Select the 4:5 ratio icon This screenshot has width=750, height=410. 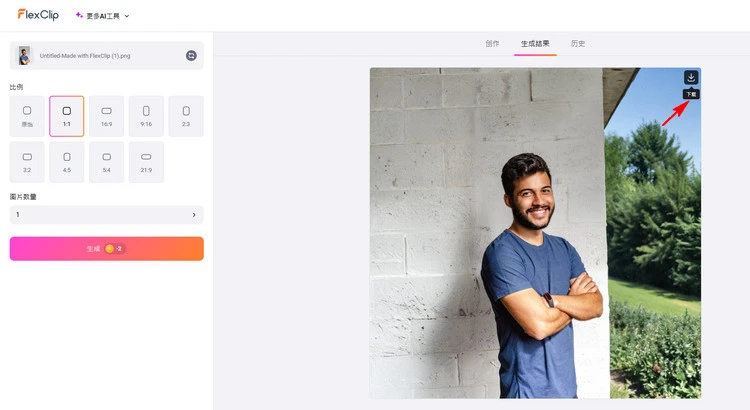(x=66, y=162)
